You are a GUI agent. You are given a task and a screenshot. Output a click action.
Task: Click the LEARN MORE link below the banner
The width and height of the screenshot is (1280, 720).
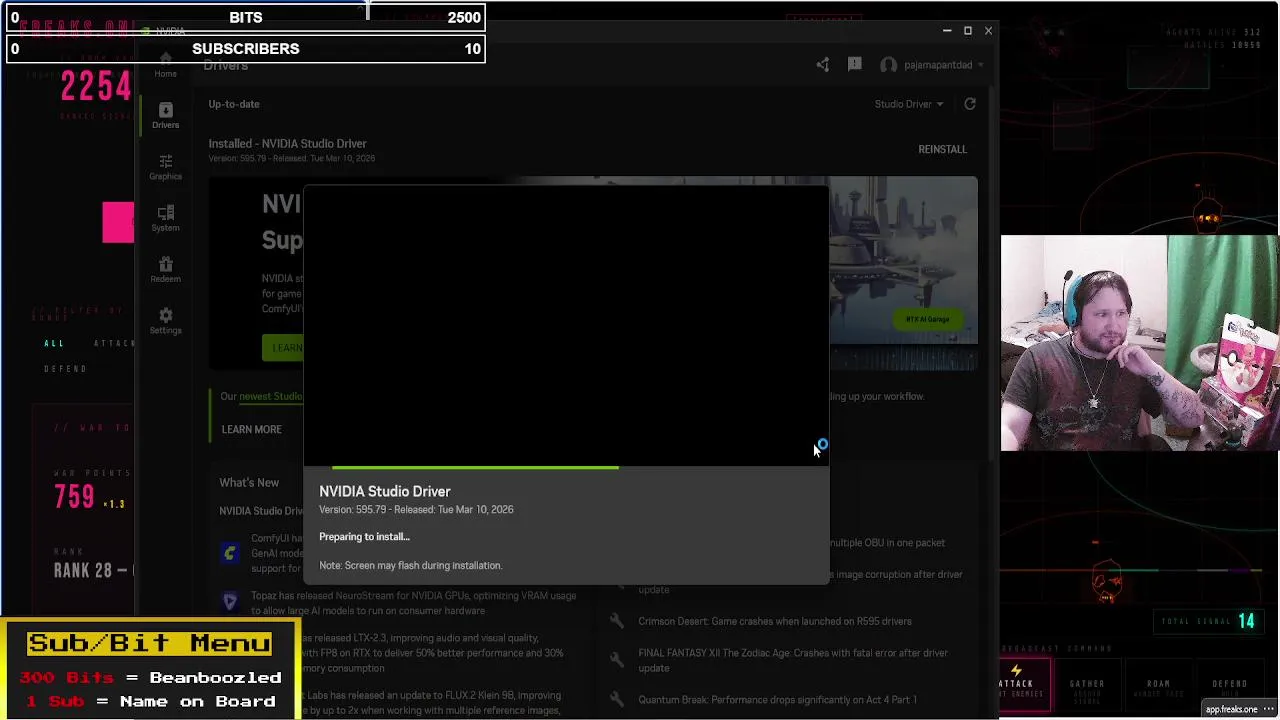(x=251, y=429)
